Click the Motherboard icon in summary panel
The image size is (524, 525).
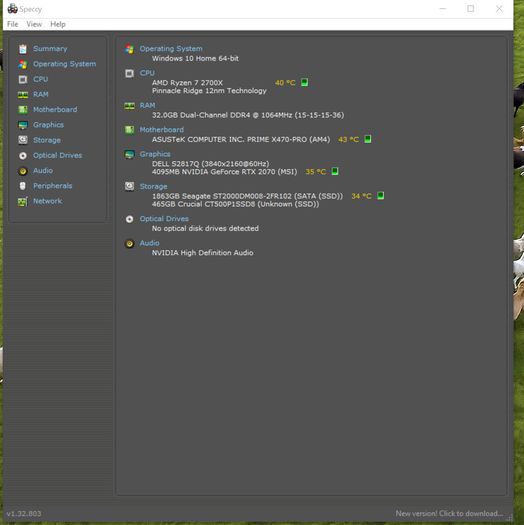click(130, 130)
